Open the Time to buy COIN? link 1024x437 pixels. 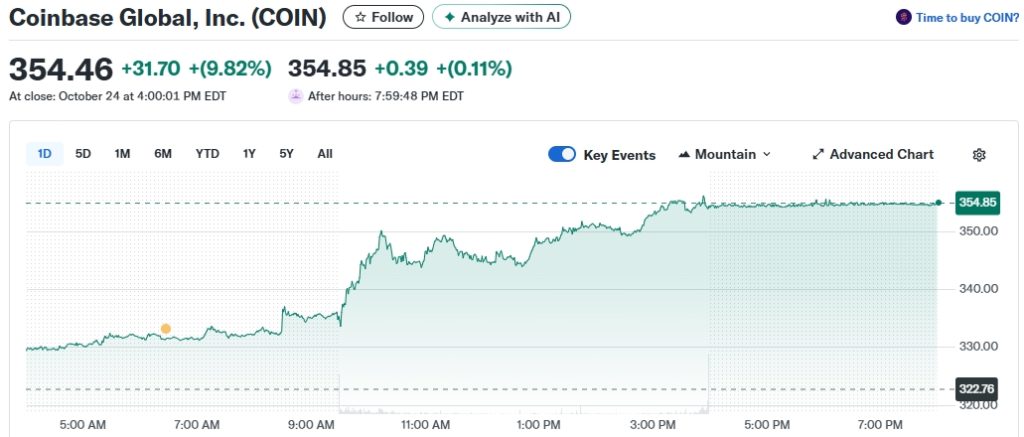957,17
